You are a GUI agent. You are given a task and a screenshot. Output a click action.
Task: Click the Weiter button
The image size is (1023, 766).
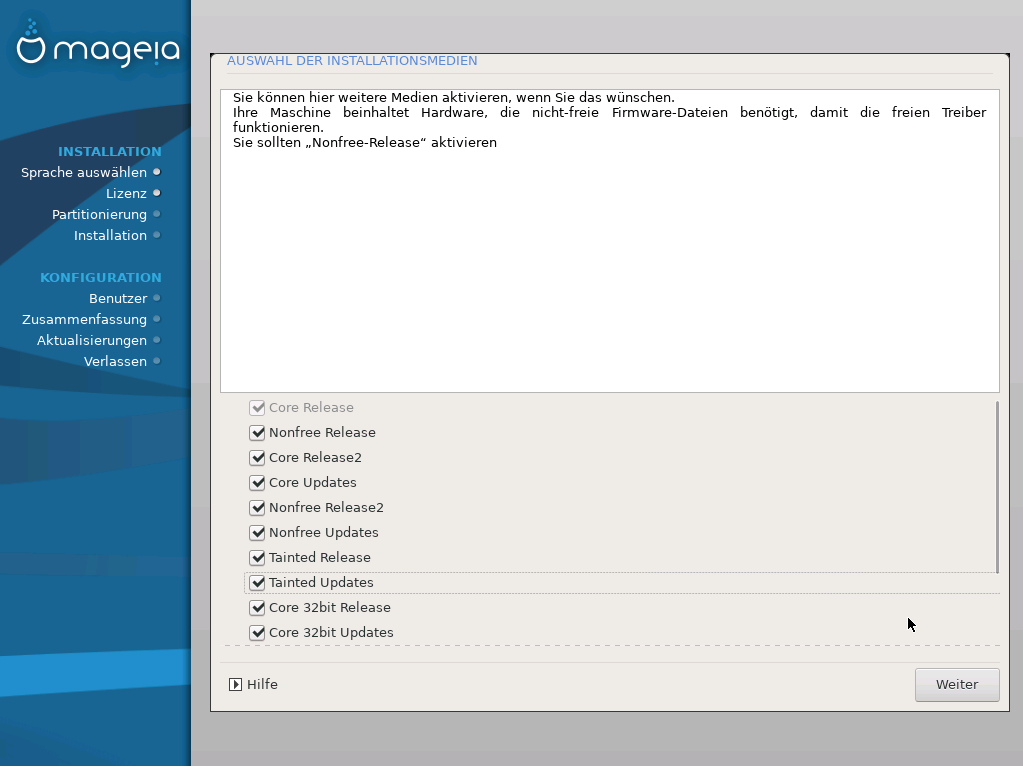(x=956, y=685)
